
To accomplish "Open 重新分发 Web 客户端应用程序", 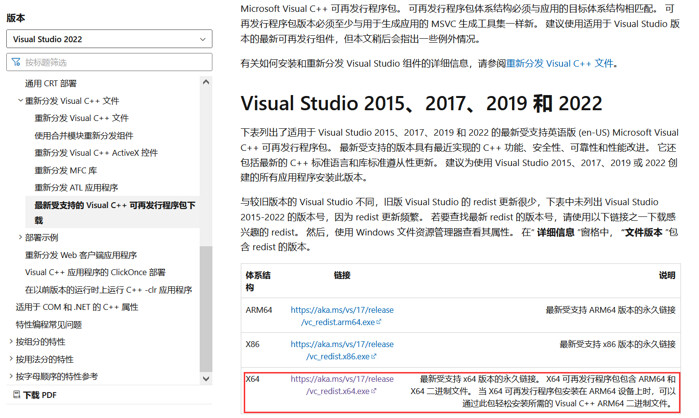I will point(81,255).
